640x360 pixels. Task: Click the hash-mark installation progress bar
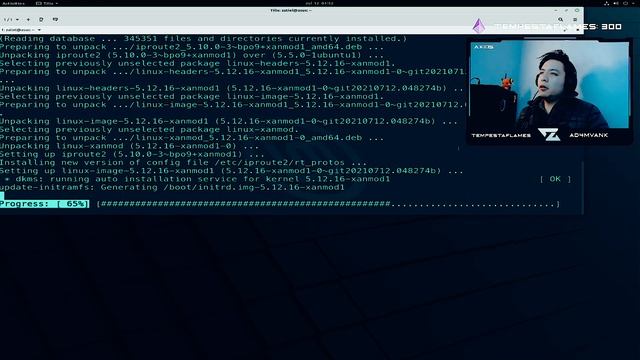(328, 204)
